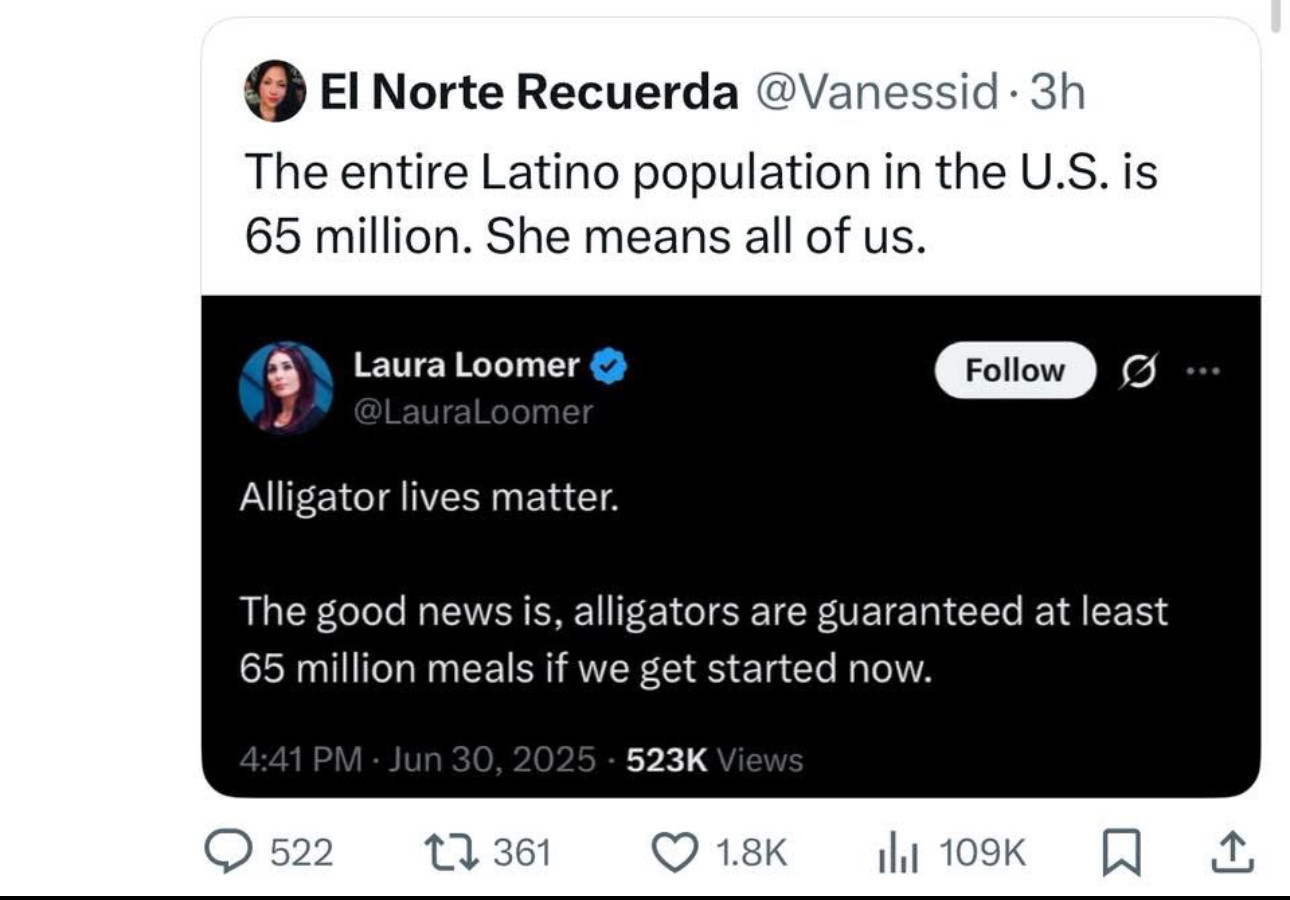Open Laura Loomer's profile picture

(285, 389)
